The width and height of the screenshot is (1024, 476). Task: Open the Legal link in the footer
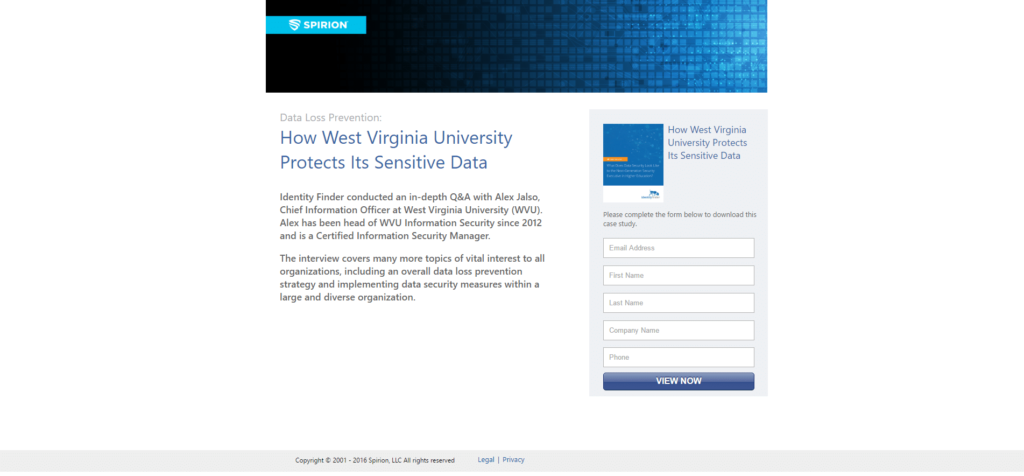[486, 460]
